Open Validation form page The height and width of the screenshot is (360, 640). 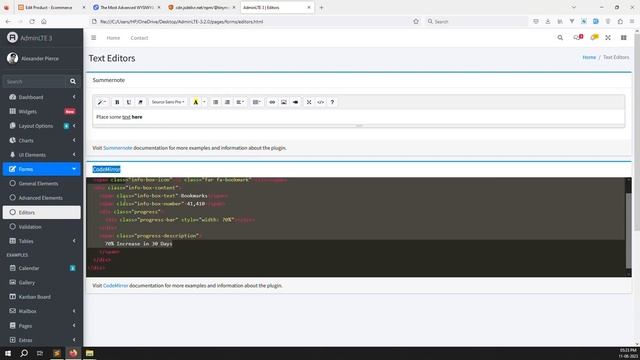click(42, 227)
